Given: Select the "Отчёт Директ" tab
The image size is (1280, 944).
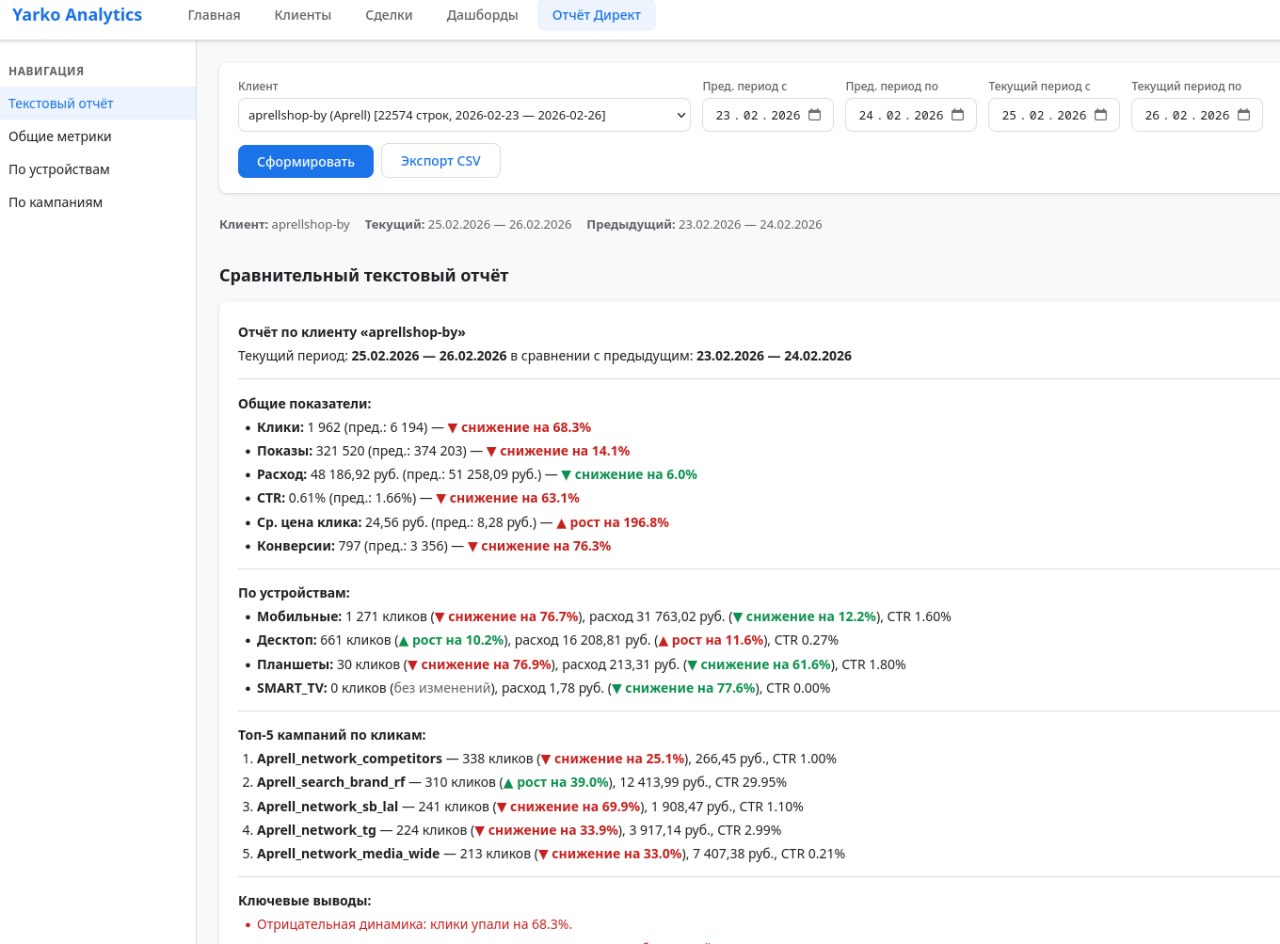Looking at the screenshot, I should [x=596, y=15].
